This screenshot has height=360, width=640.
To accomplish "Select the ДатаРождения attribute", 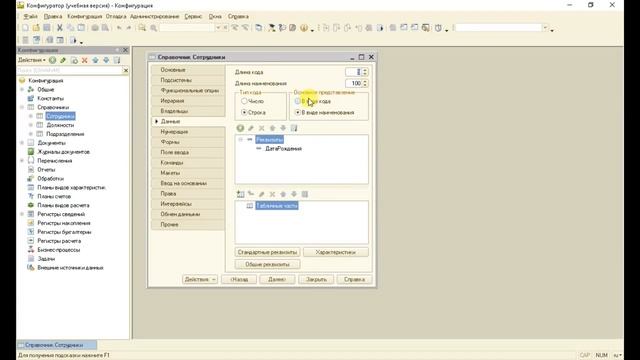I will coord(283,149).
